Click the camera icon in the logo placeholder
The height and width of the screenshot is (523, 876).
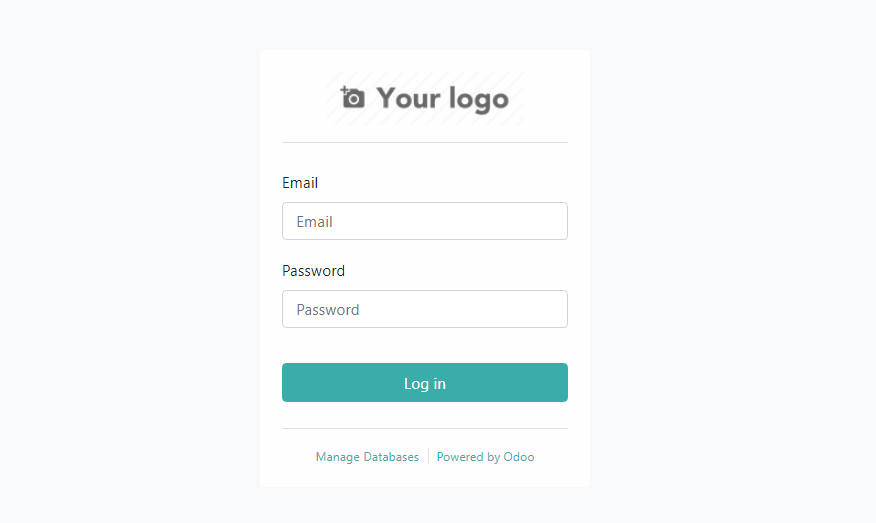click(353, 98)
